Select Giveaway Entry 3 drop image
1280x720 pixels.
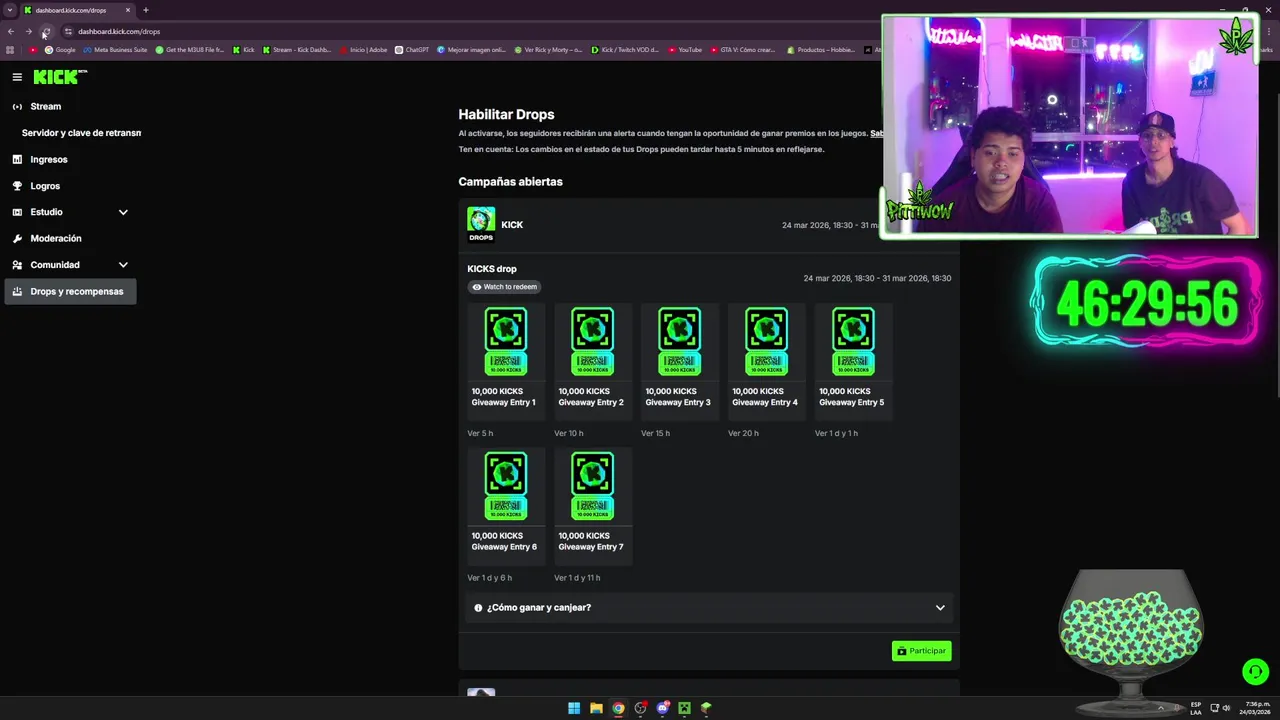[679, 342]
